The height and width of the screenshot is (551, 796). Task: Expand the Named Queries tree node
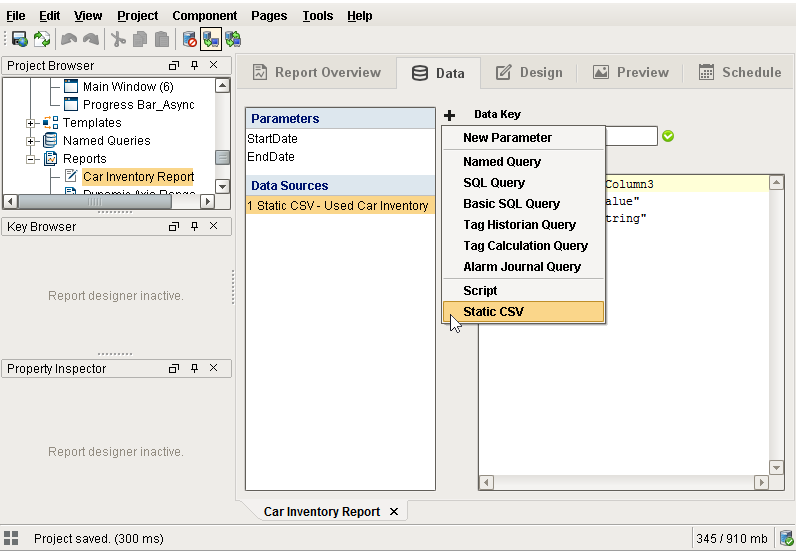click(30, 141)
